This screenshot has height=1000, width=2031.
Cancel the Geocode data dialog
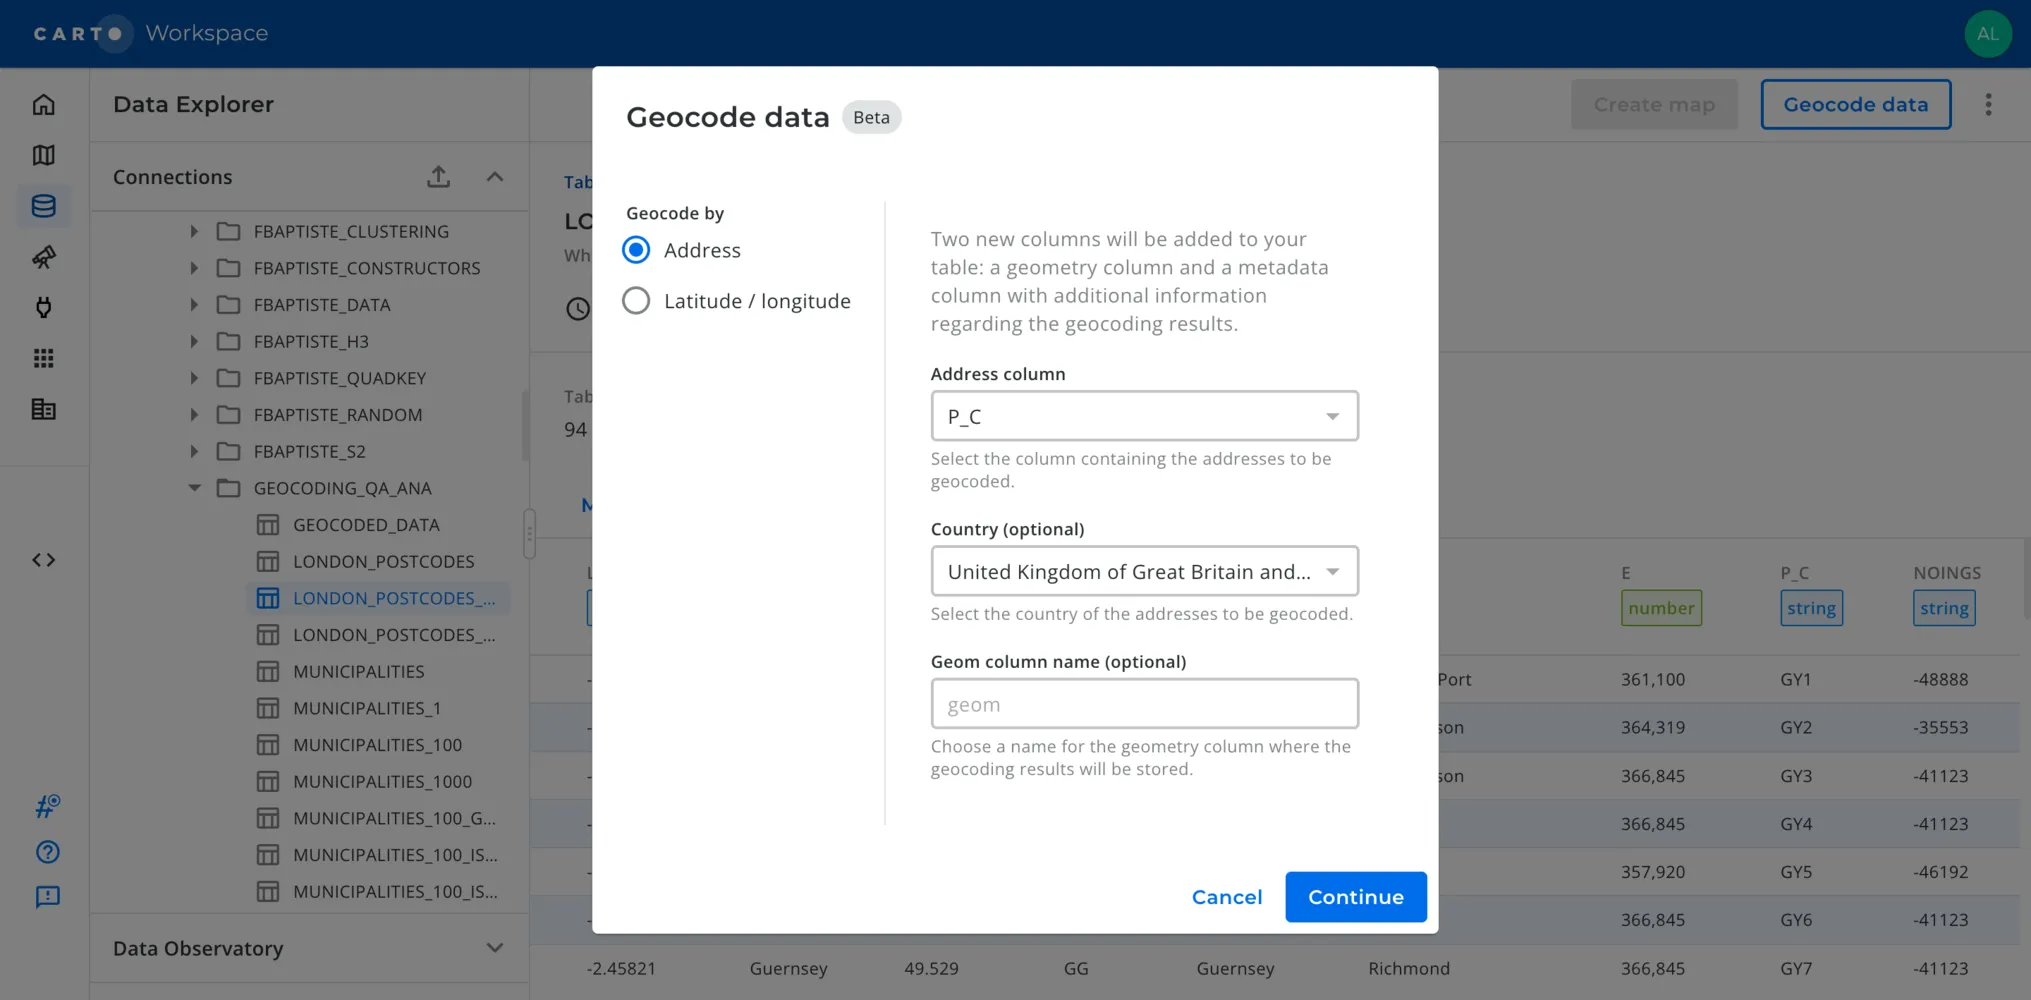click(1227, 897)
